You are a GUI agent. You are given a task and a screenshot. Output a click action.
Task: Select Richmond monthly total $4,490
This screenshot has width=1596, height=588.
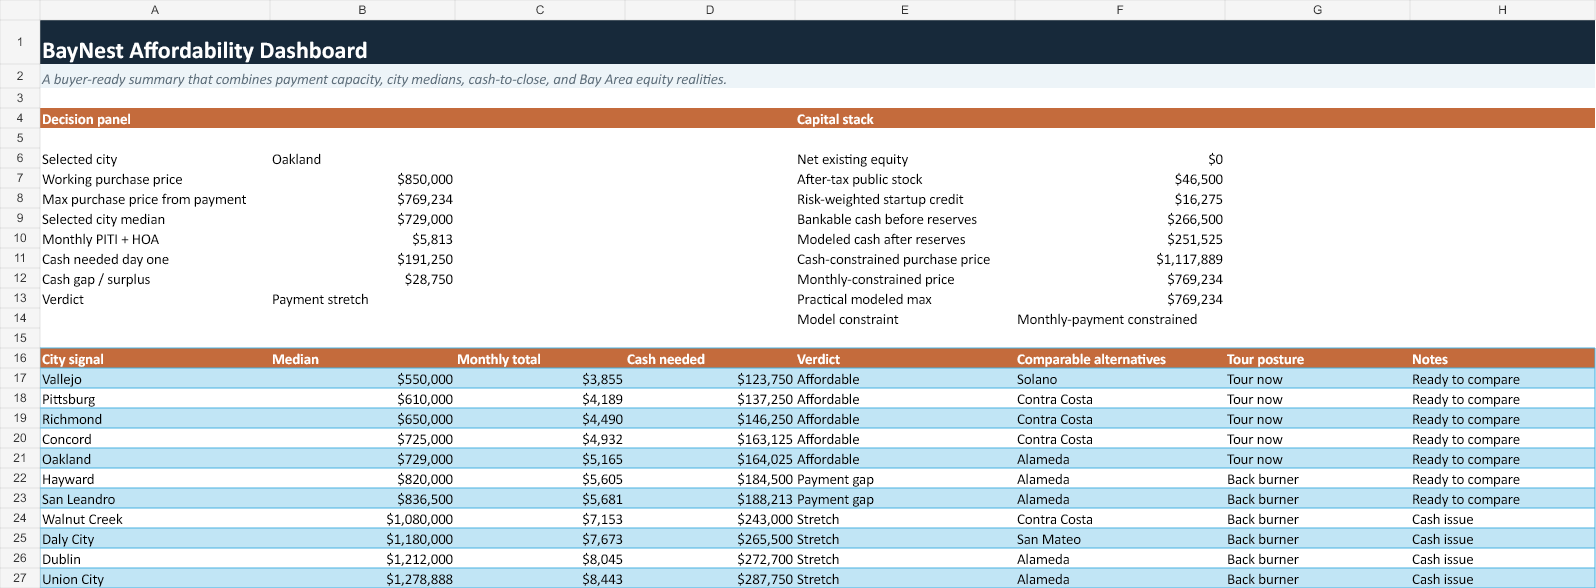pos(540,419)
